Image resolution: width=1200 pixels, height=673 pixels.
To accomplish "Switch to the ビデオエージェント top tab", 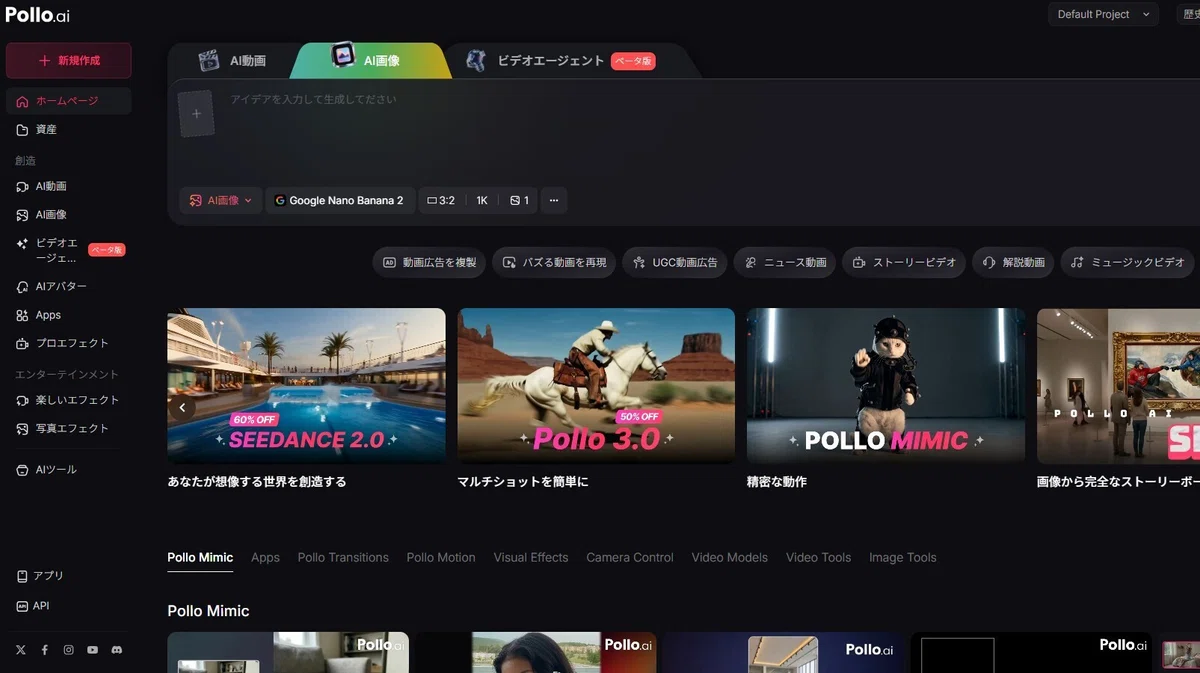I will coord(560,61).
